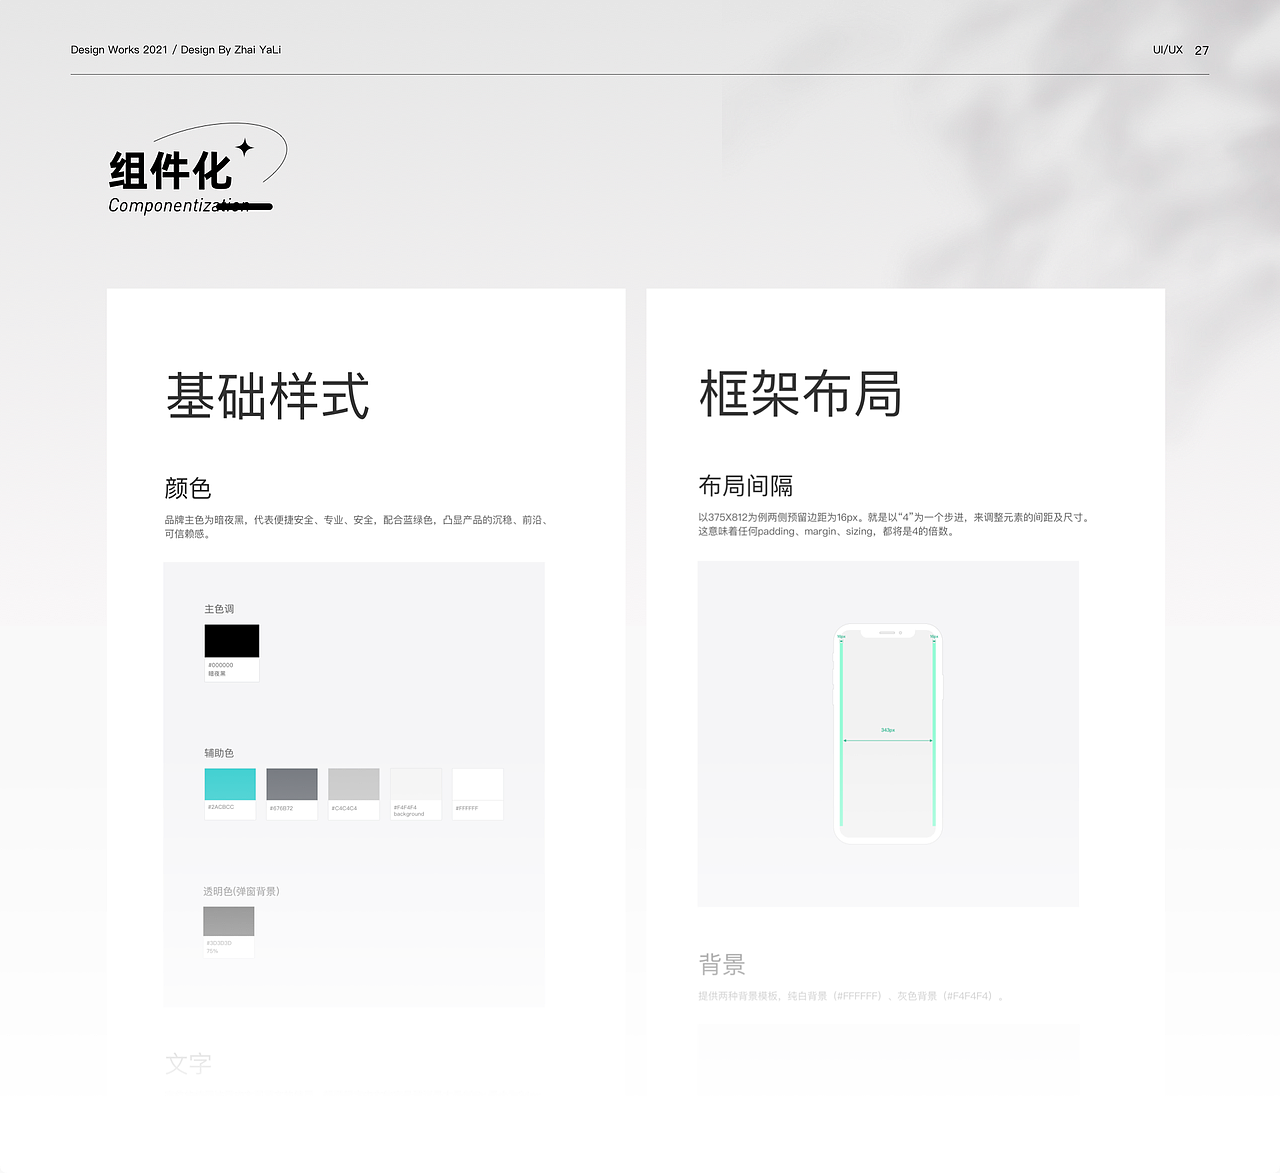This screenshot has width=1280, height=1173.
Task: Click page number 27
Action: pyautogui.click(x=1202, y=50)
